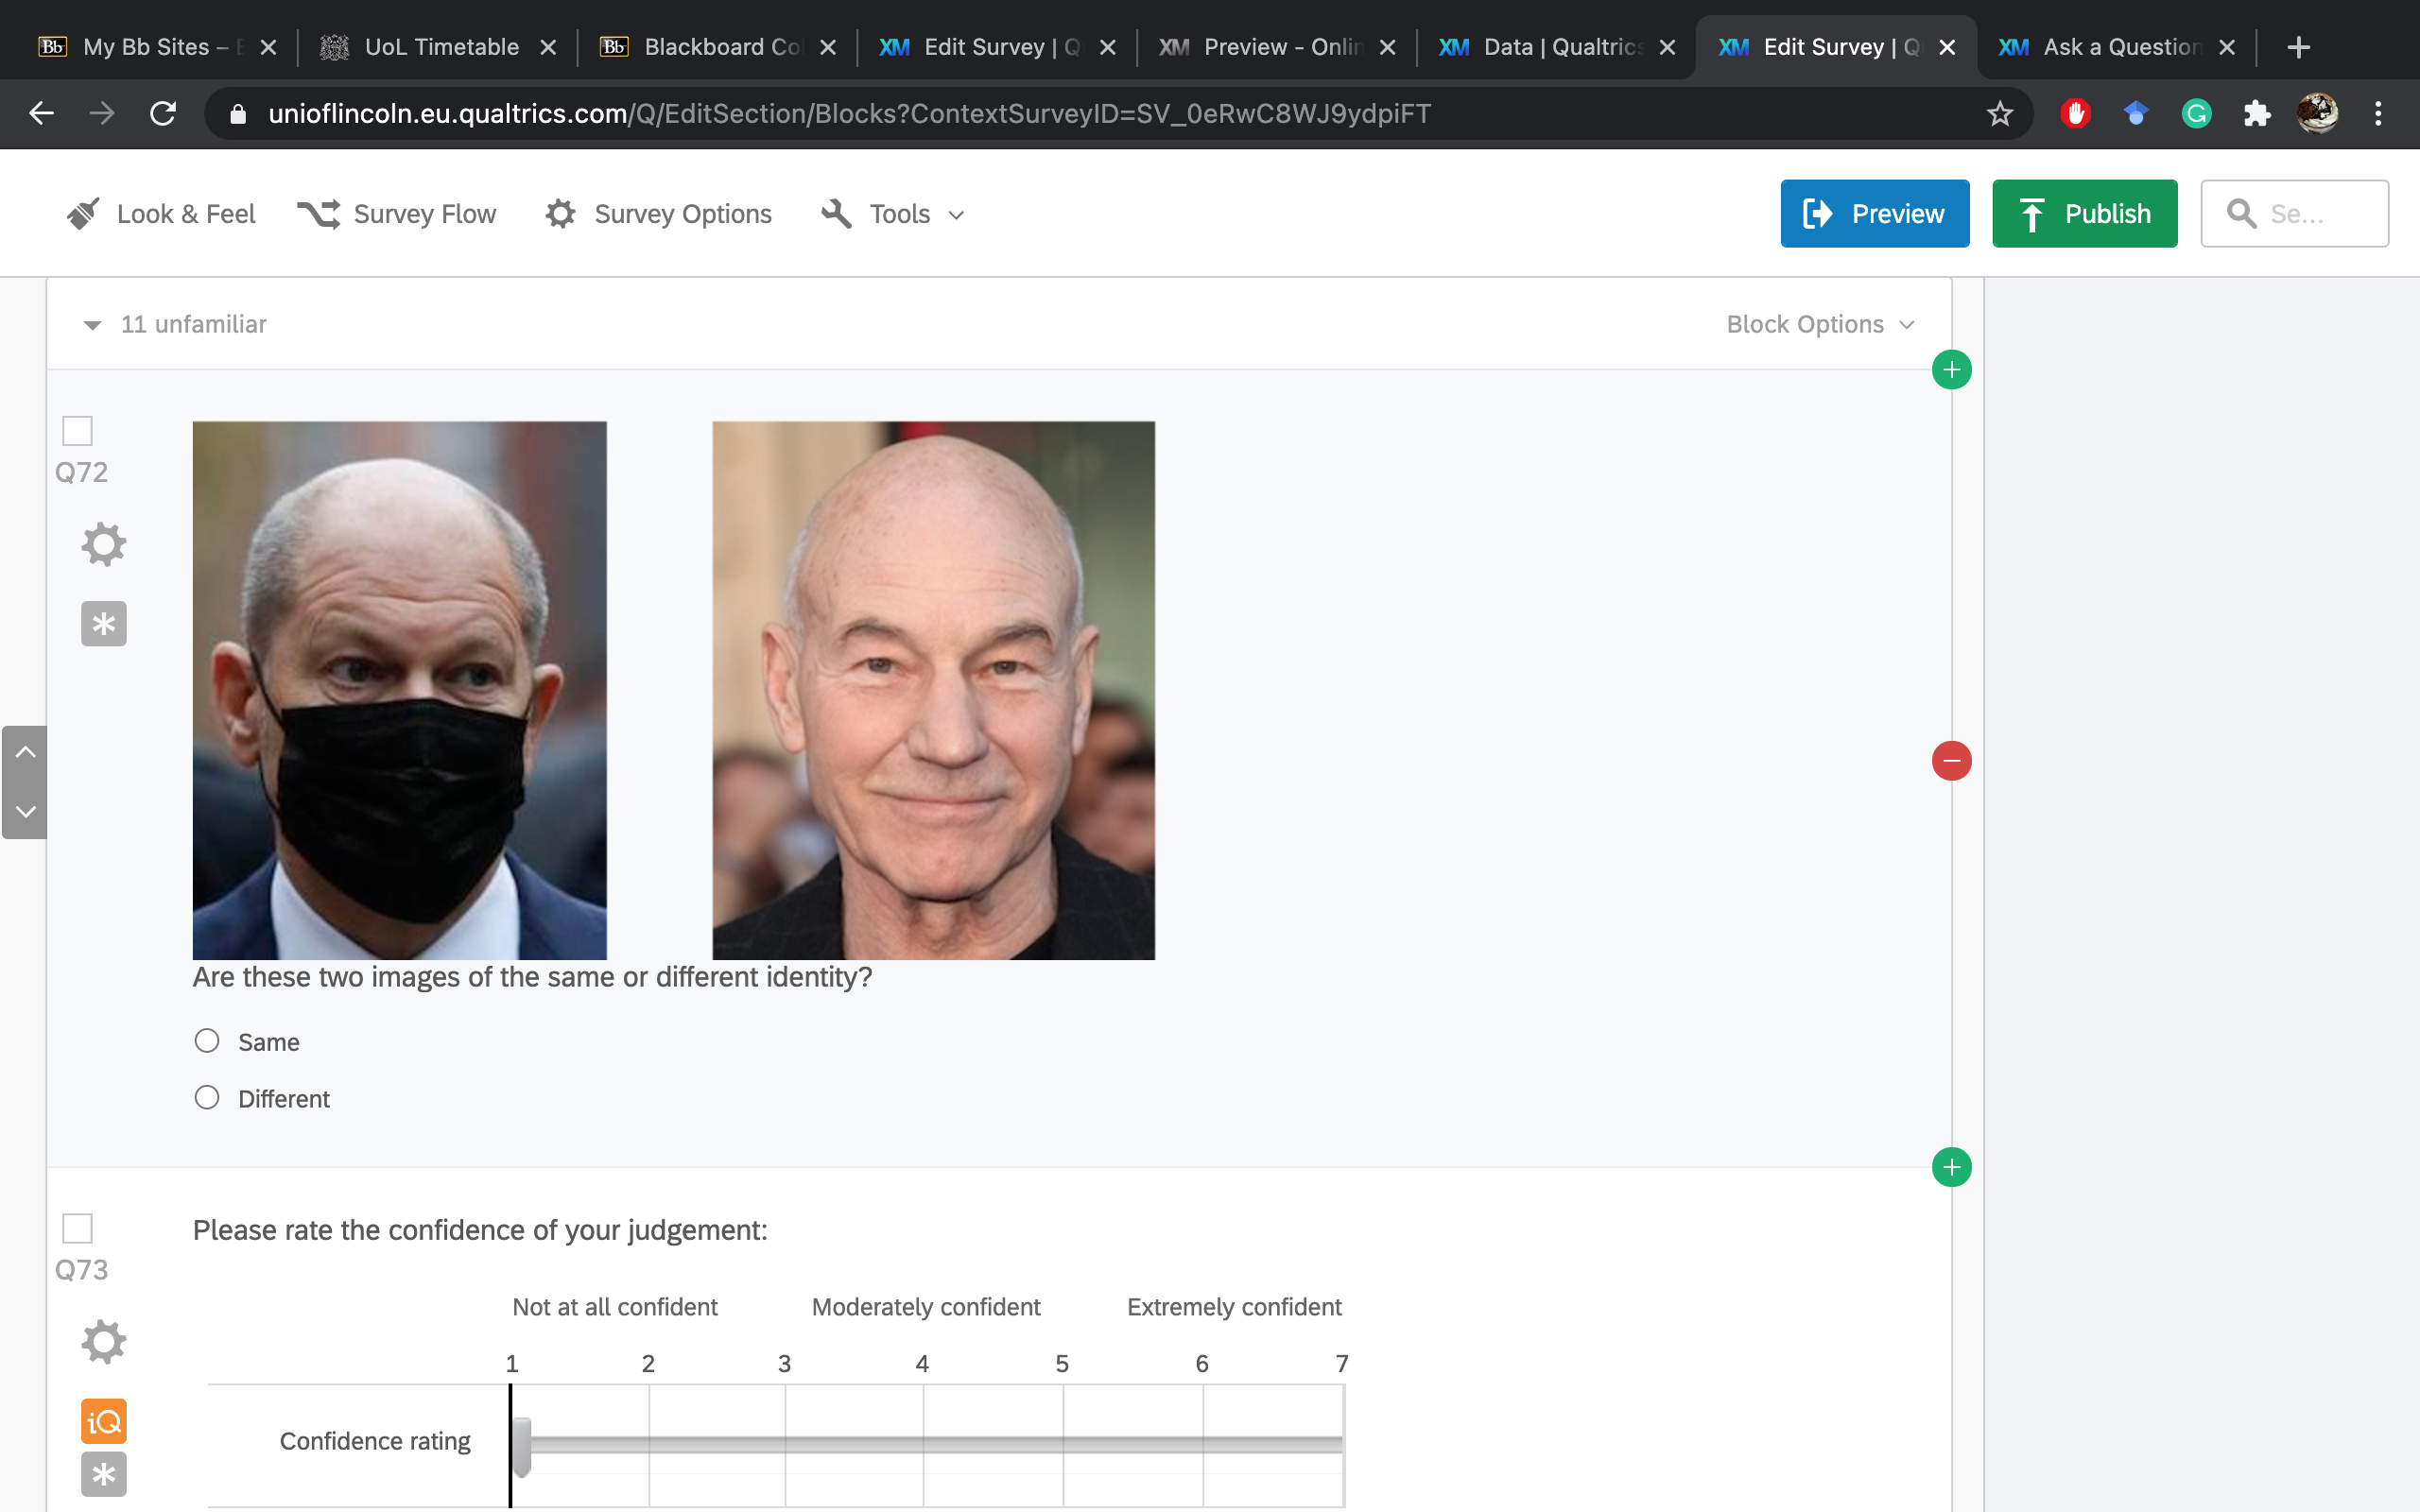The height and width of the screenshot is (1512, 2420).
Task: Check the Q73 question checkbox
Action: pos(78,1228)
